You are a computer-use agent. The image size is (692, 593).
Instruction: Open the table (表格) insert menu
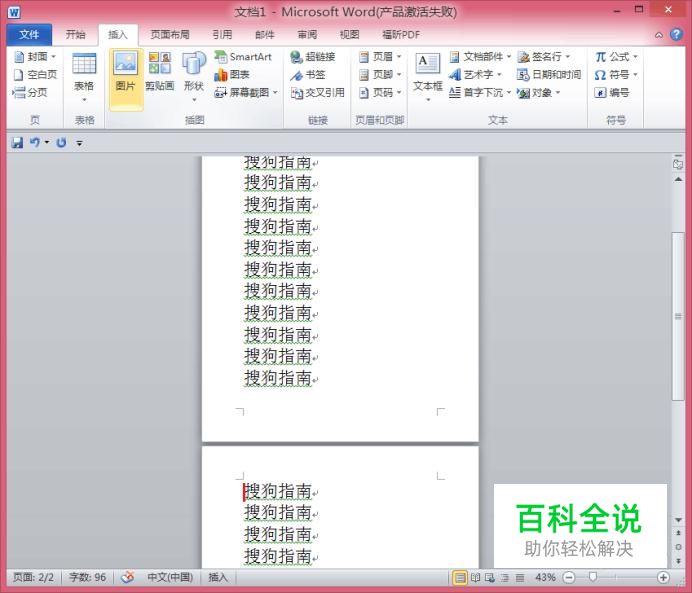tap(84, 78)
